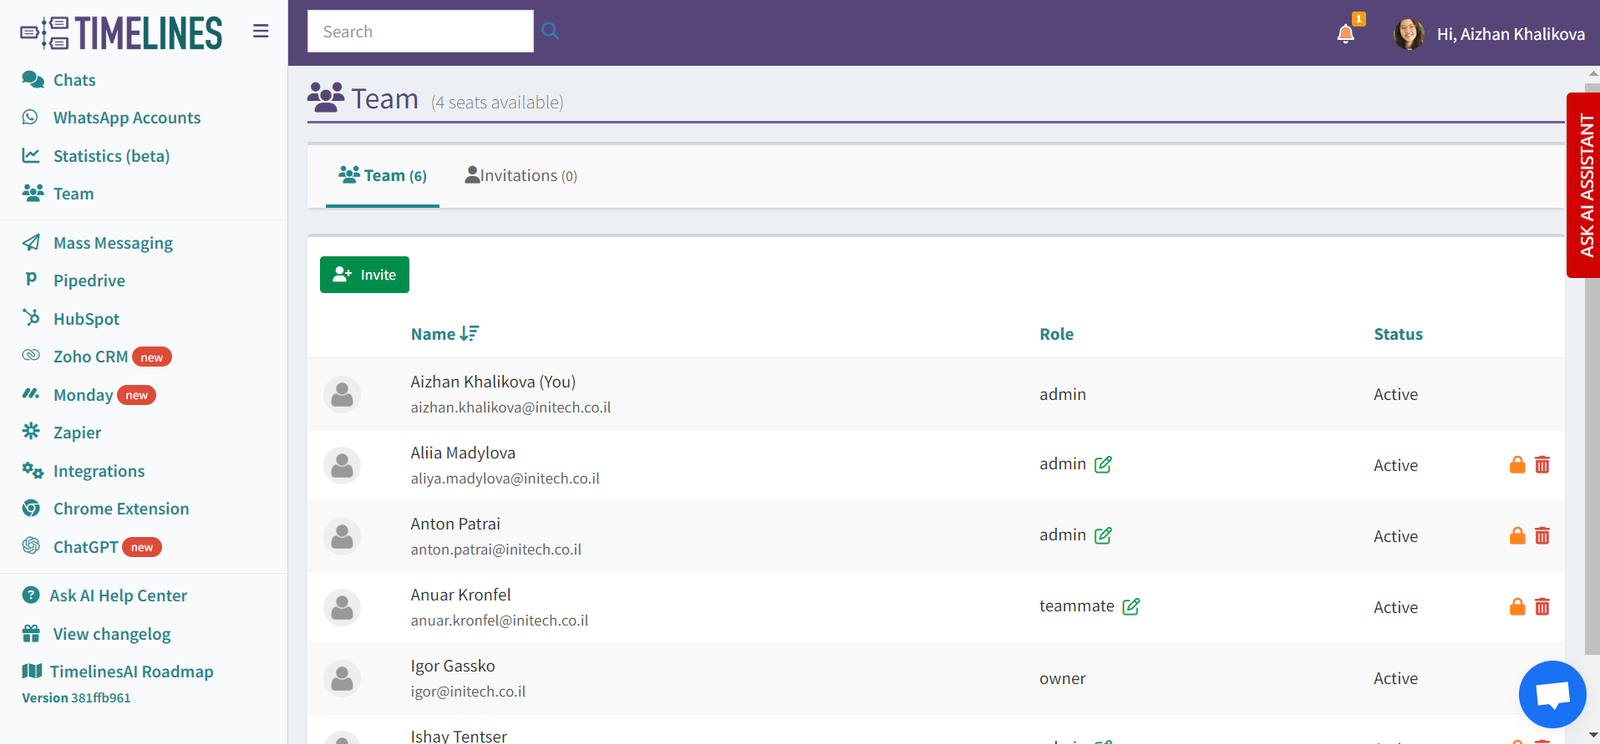Collapse sidebar with hamburger menu

coord(261,31)
